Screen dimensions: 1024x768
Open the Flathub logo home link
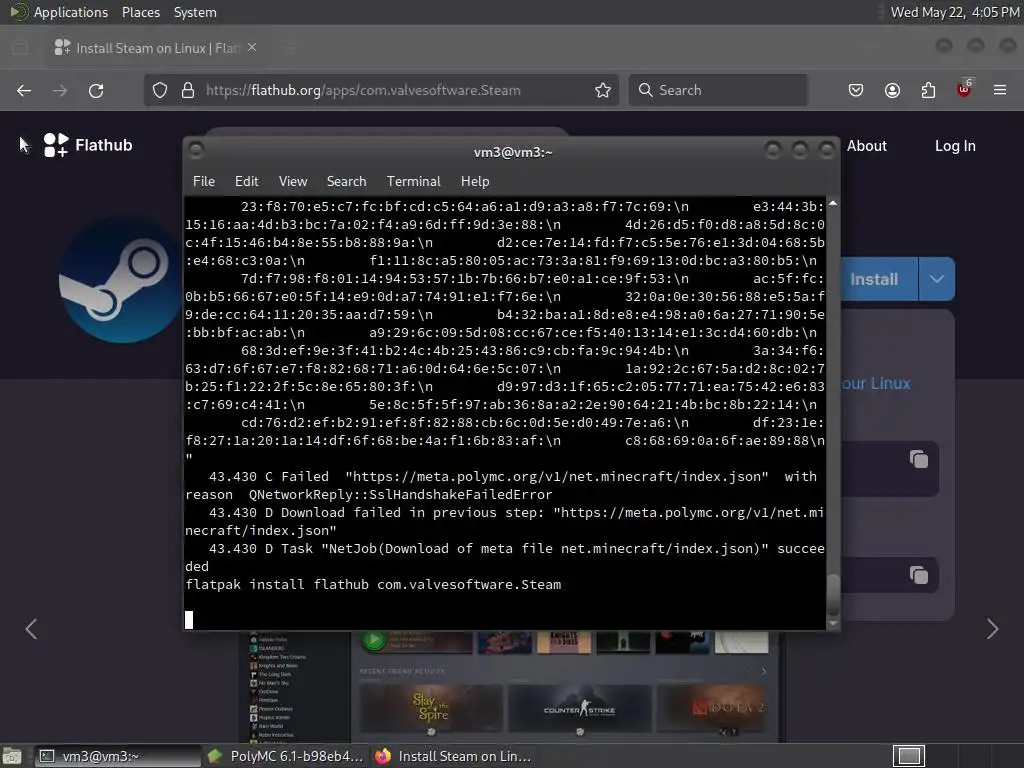[x=88, y=145]
